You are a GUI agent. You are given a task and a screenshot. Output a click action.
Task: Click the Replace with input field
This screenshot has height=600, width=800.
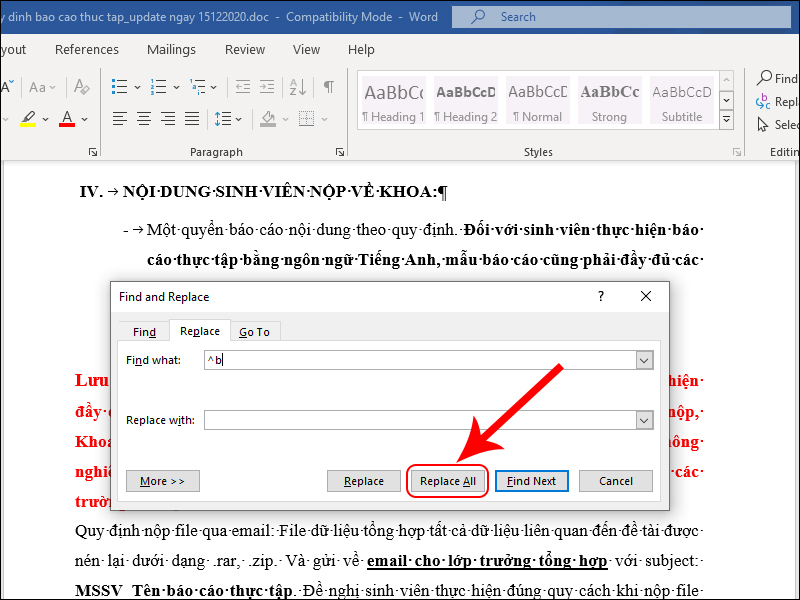point(419,420)
